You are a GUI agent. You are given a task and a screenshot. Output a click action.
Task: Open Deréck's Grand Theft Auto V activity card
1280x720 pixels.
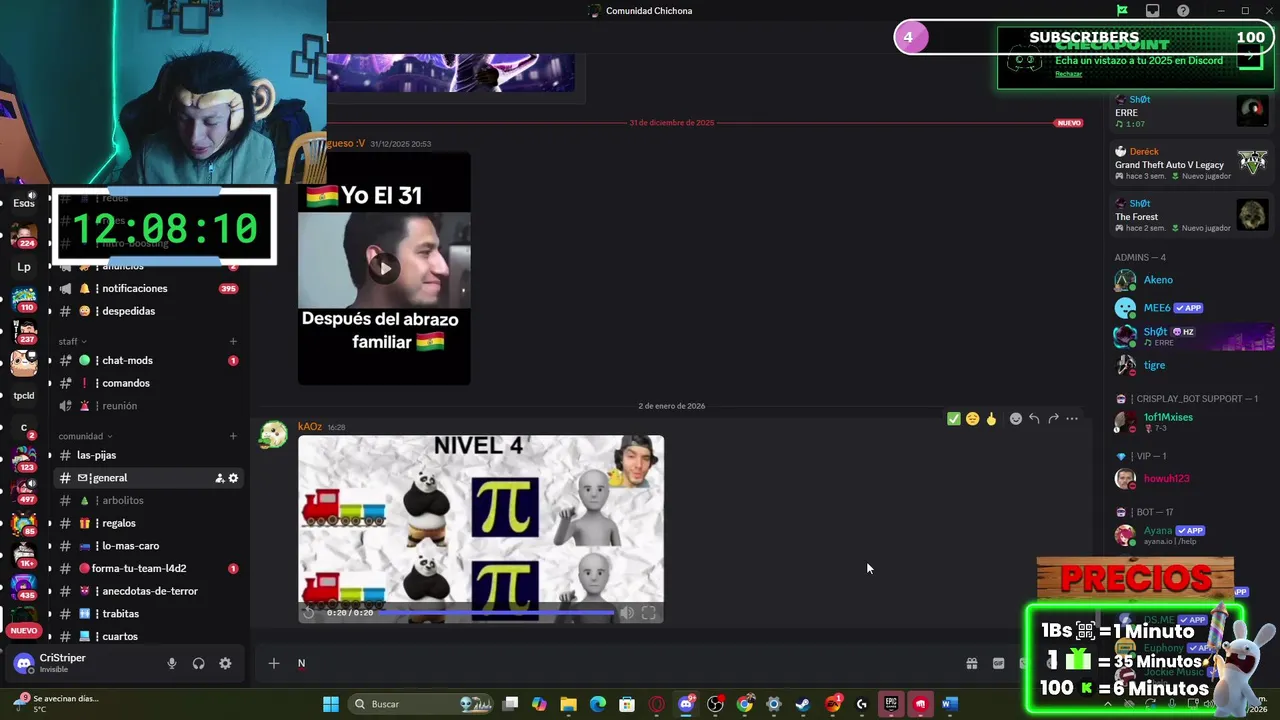click(1191, 164)
